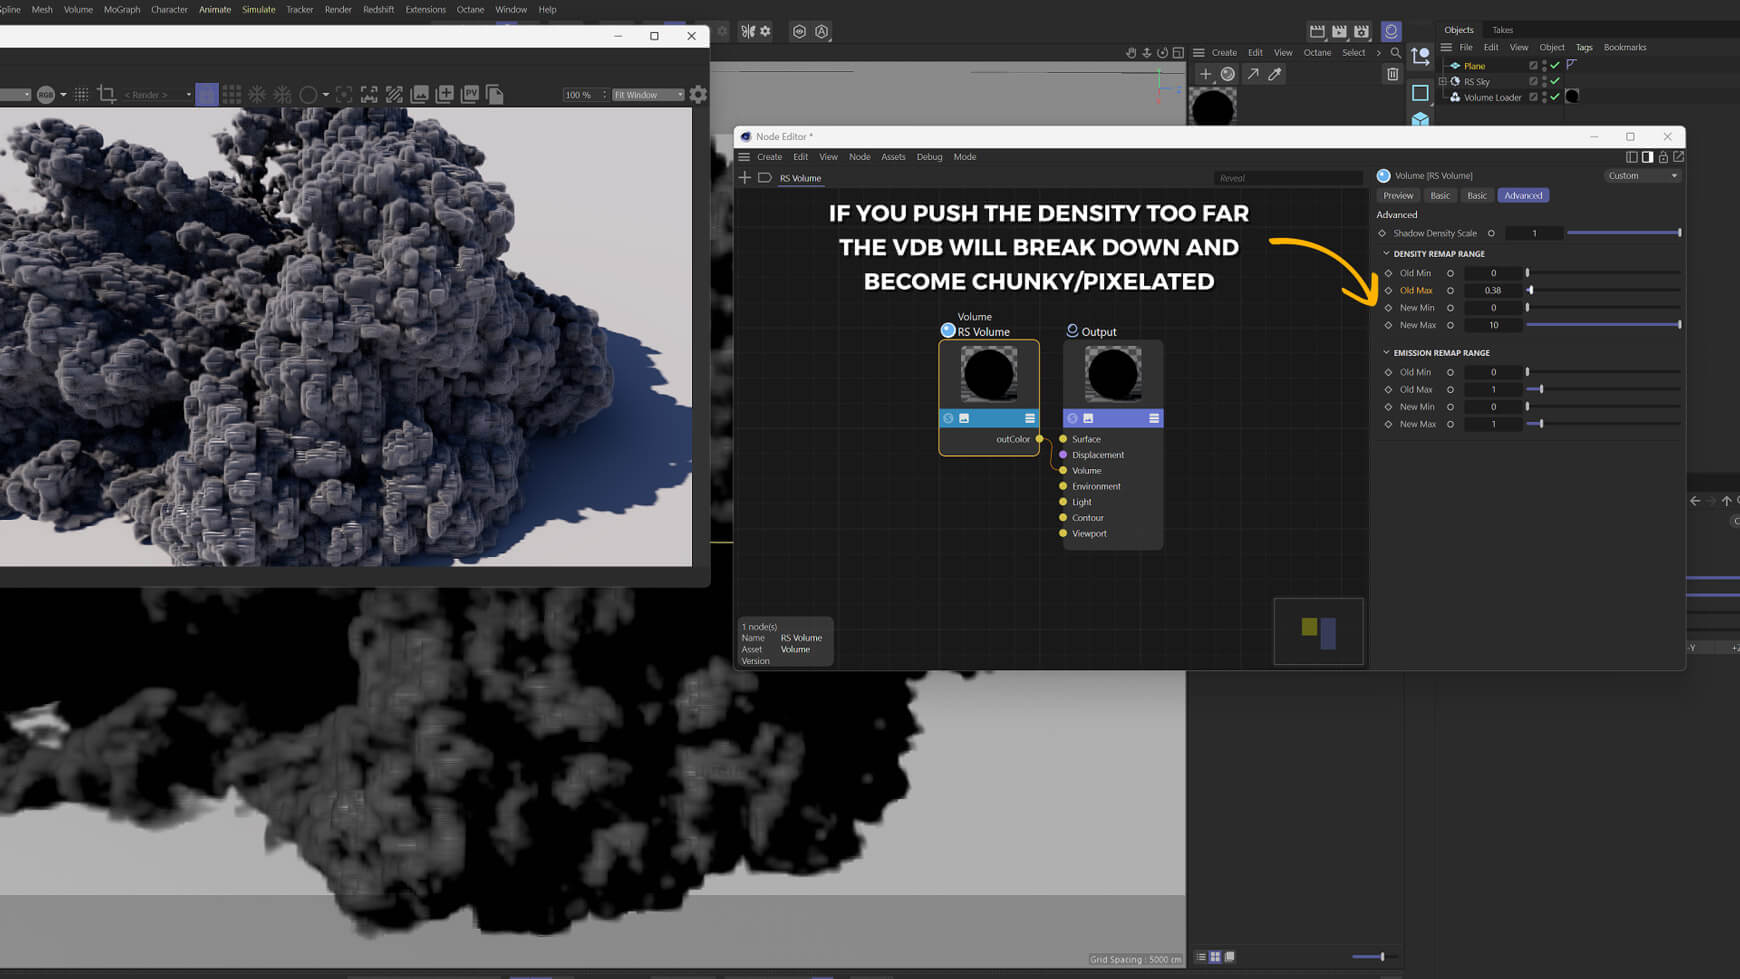The height and width of the screenshot is (979, 1740).
Task: Click the search magnifier in material manager
Action: [x=1396, y=52]
